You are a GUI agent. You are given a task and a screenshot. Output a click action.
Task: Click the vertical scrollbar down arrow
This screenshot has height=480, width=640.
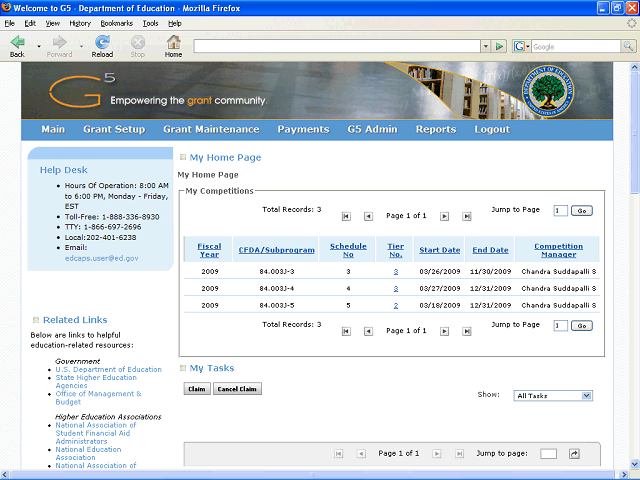click(635, 464)
